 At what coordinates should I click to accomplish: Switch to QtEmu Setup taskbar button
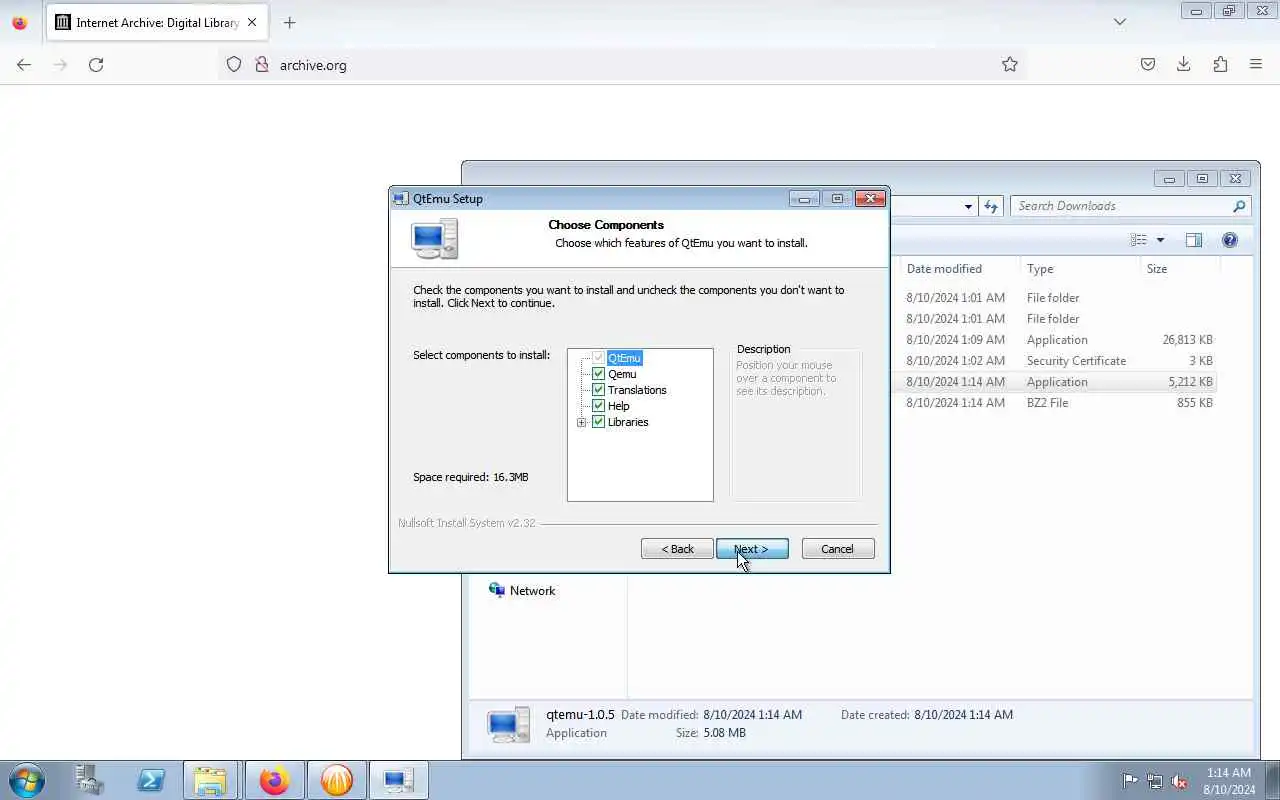pyautogui.click(x=399, y=780)
